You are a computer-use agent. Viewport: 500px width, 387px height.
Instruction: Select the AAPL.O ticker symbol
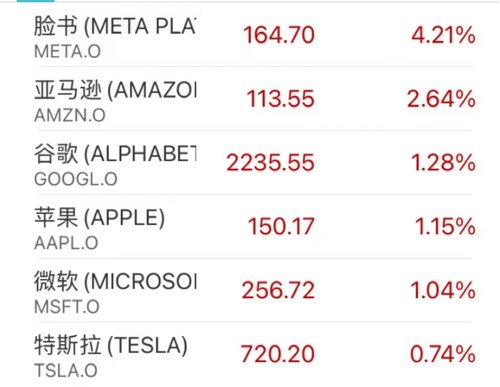point(66,243)
